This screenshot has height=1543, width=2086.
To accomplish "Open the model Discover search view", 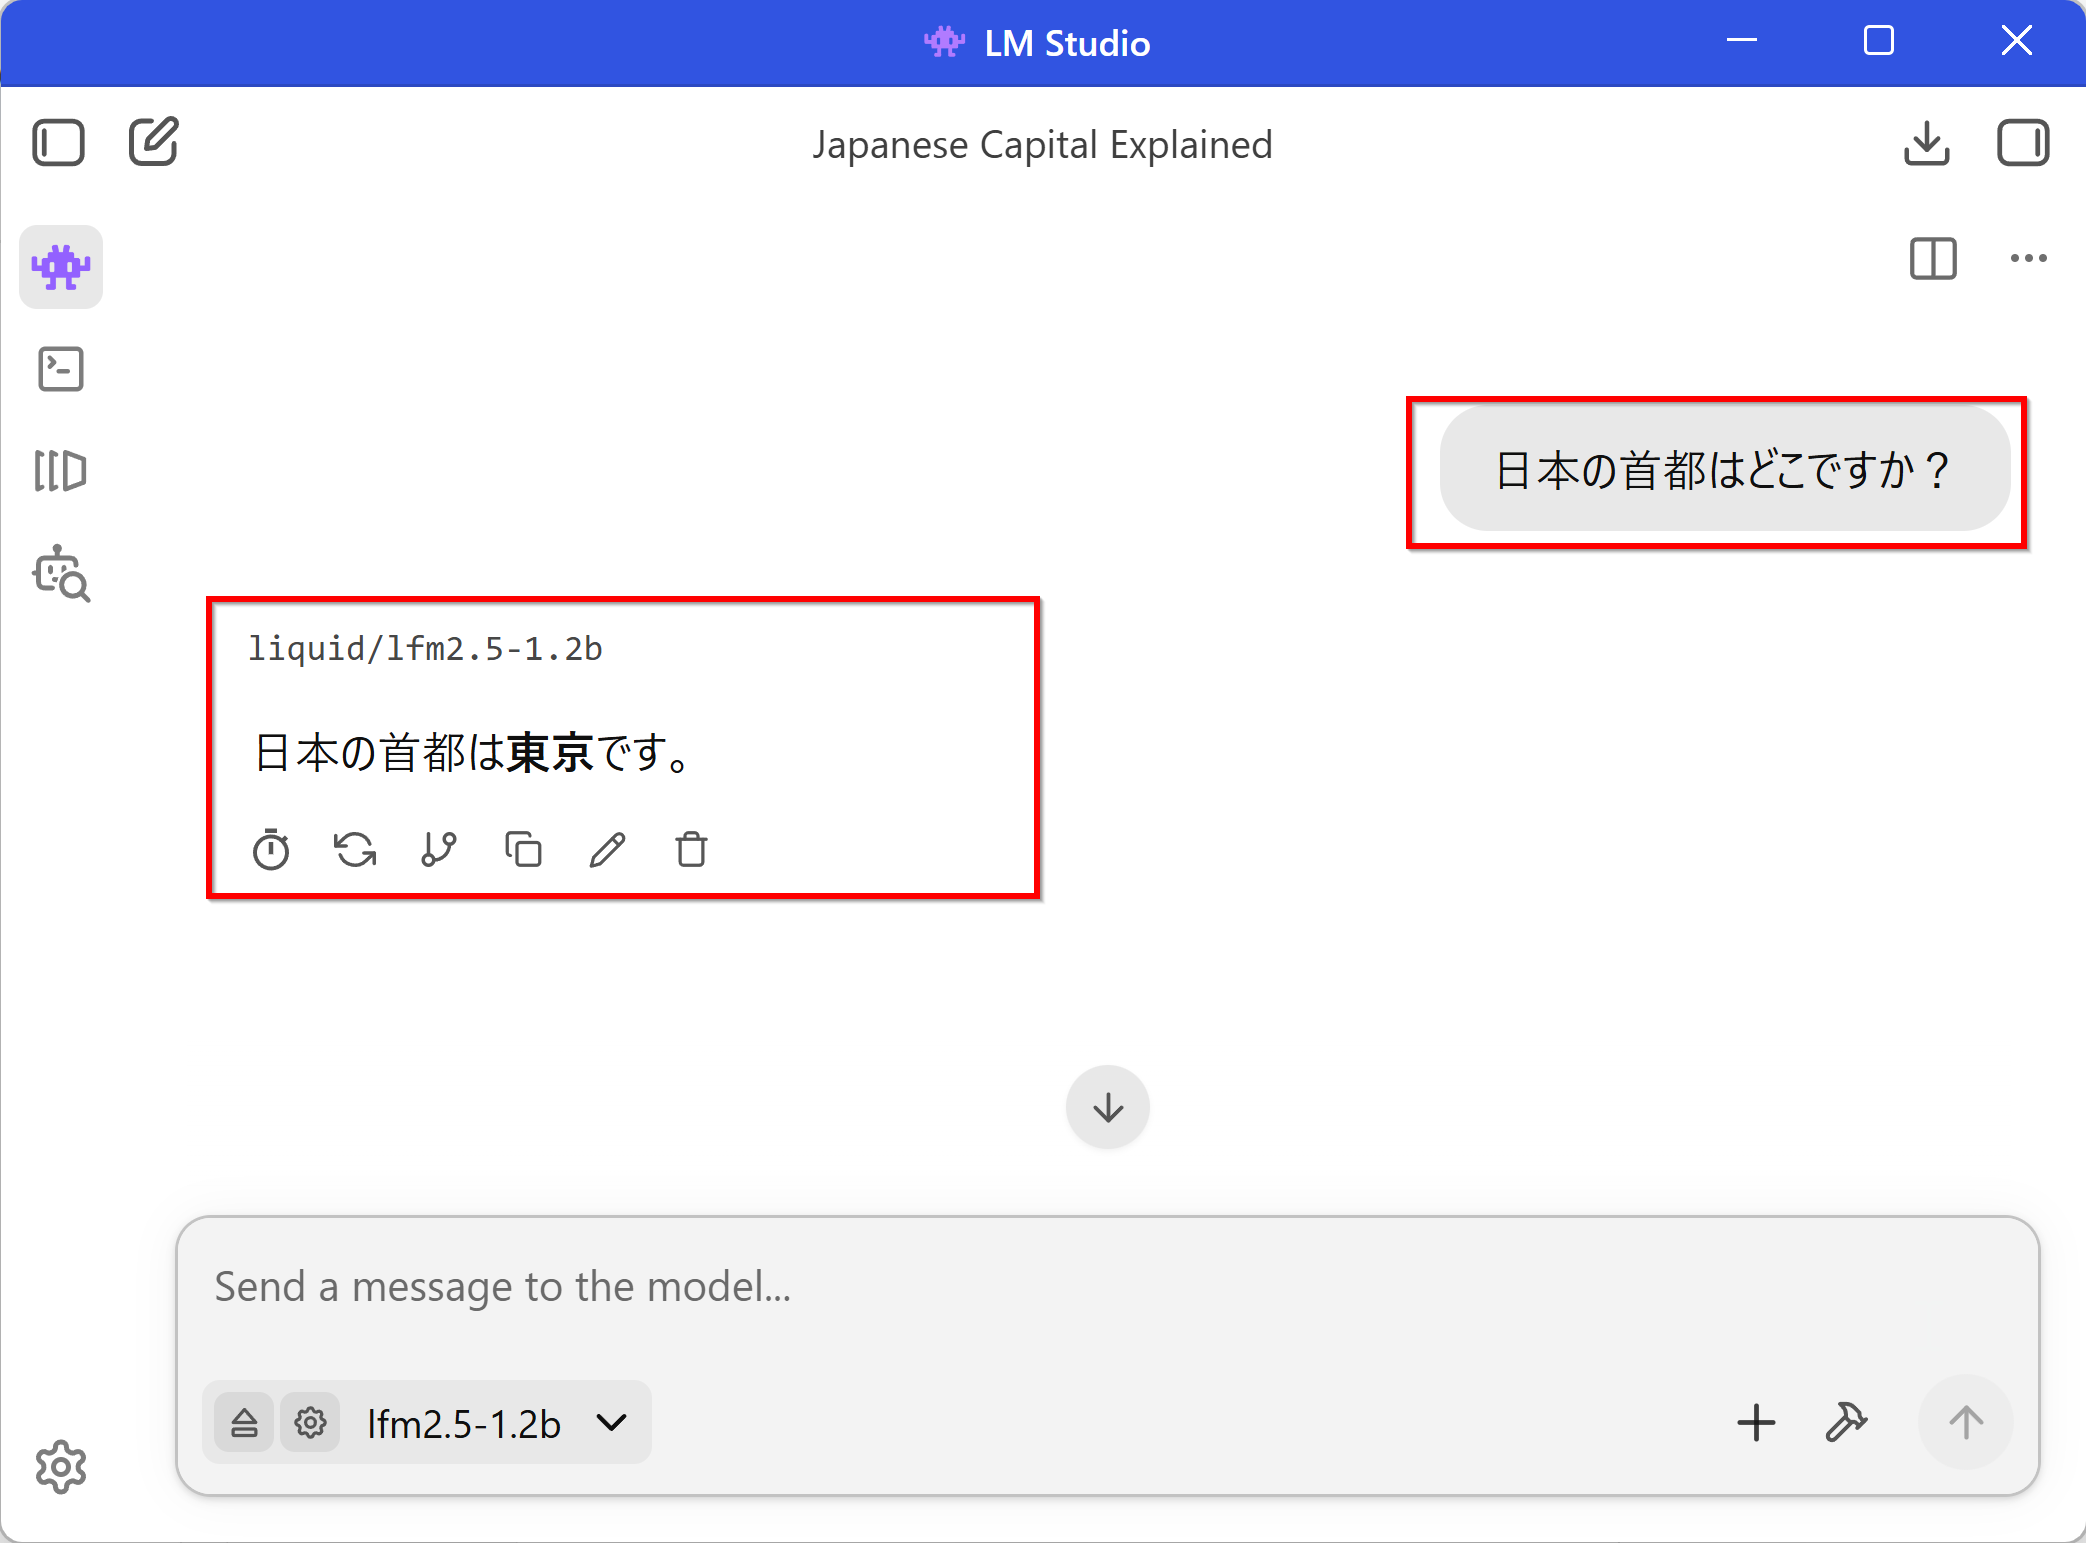I will tap(61, 573).
